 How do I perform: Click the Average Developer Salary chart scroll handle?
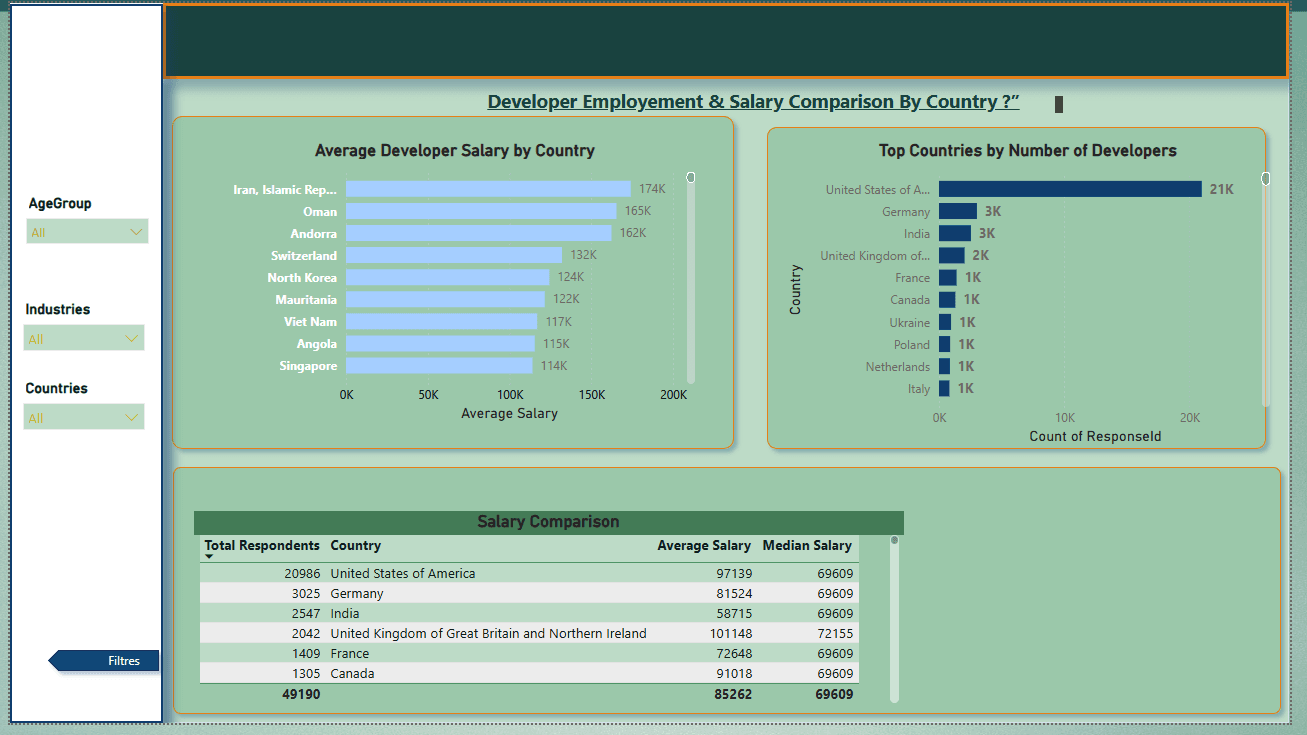tap(691, 177)
